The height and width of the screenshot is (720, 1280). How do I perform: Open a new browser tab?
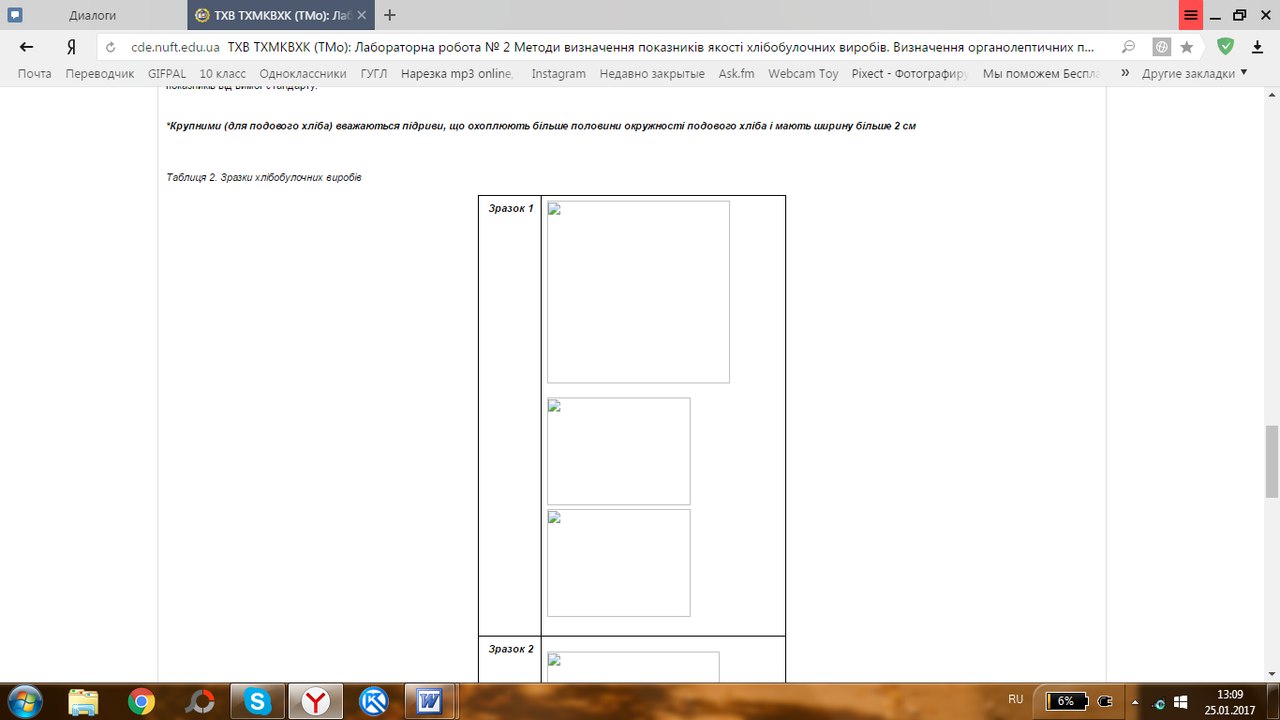(x=390, y=15)
